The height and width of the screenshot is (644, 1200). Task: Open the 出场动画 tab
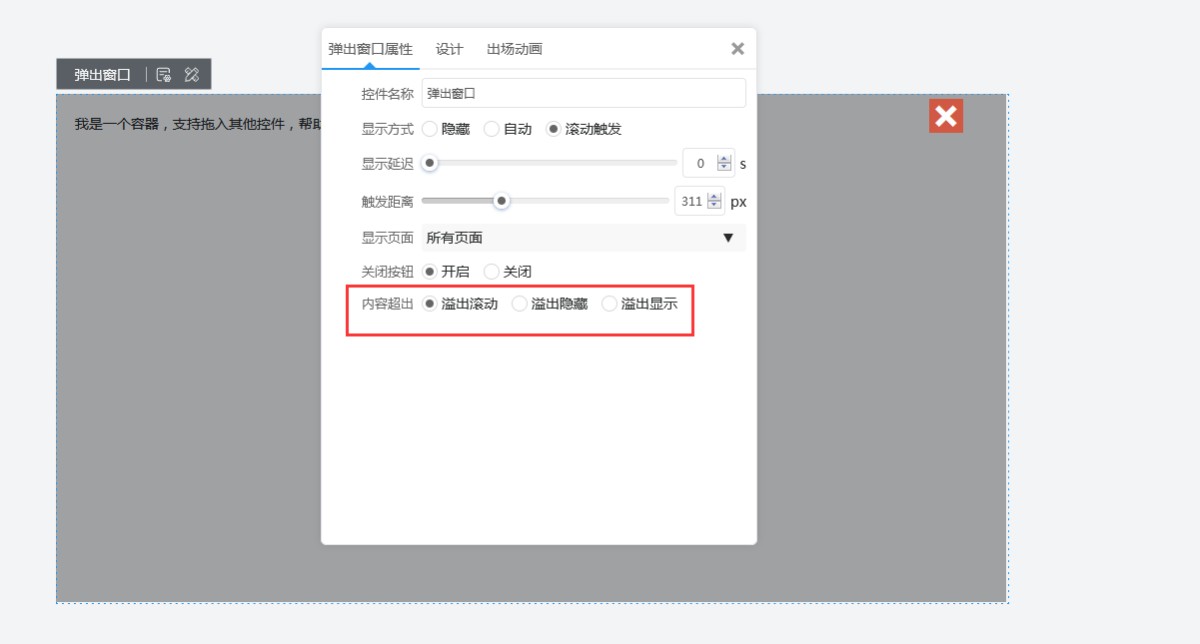tap(514, 49)
